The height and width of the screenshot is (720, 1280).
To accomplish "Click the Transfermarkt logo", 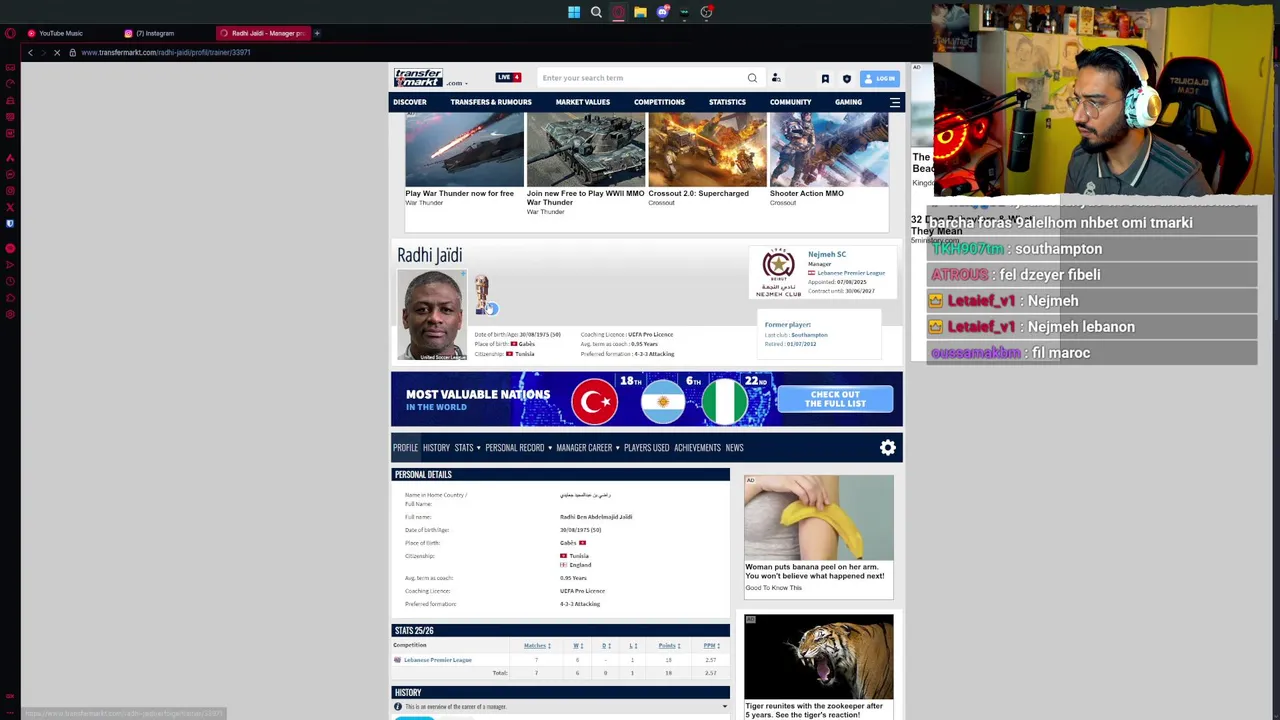I will pyautogui.click(x=418, y=77).
